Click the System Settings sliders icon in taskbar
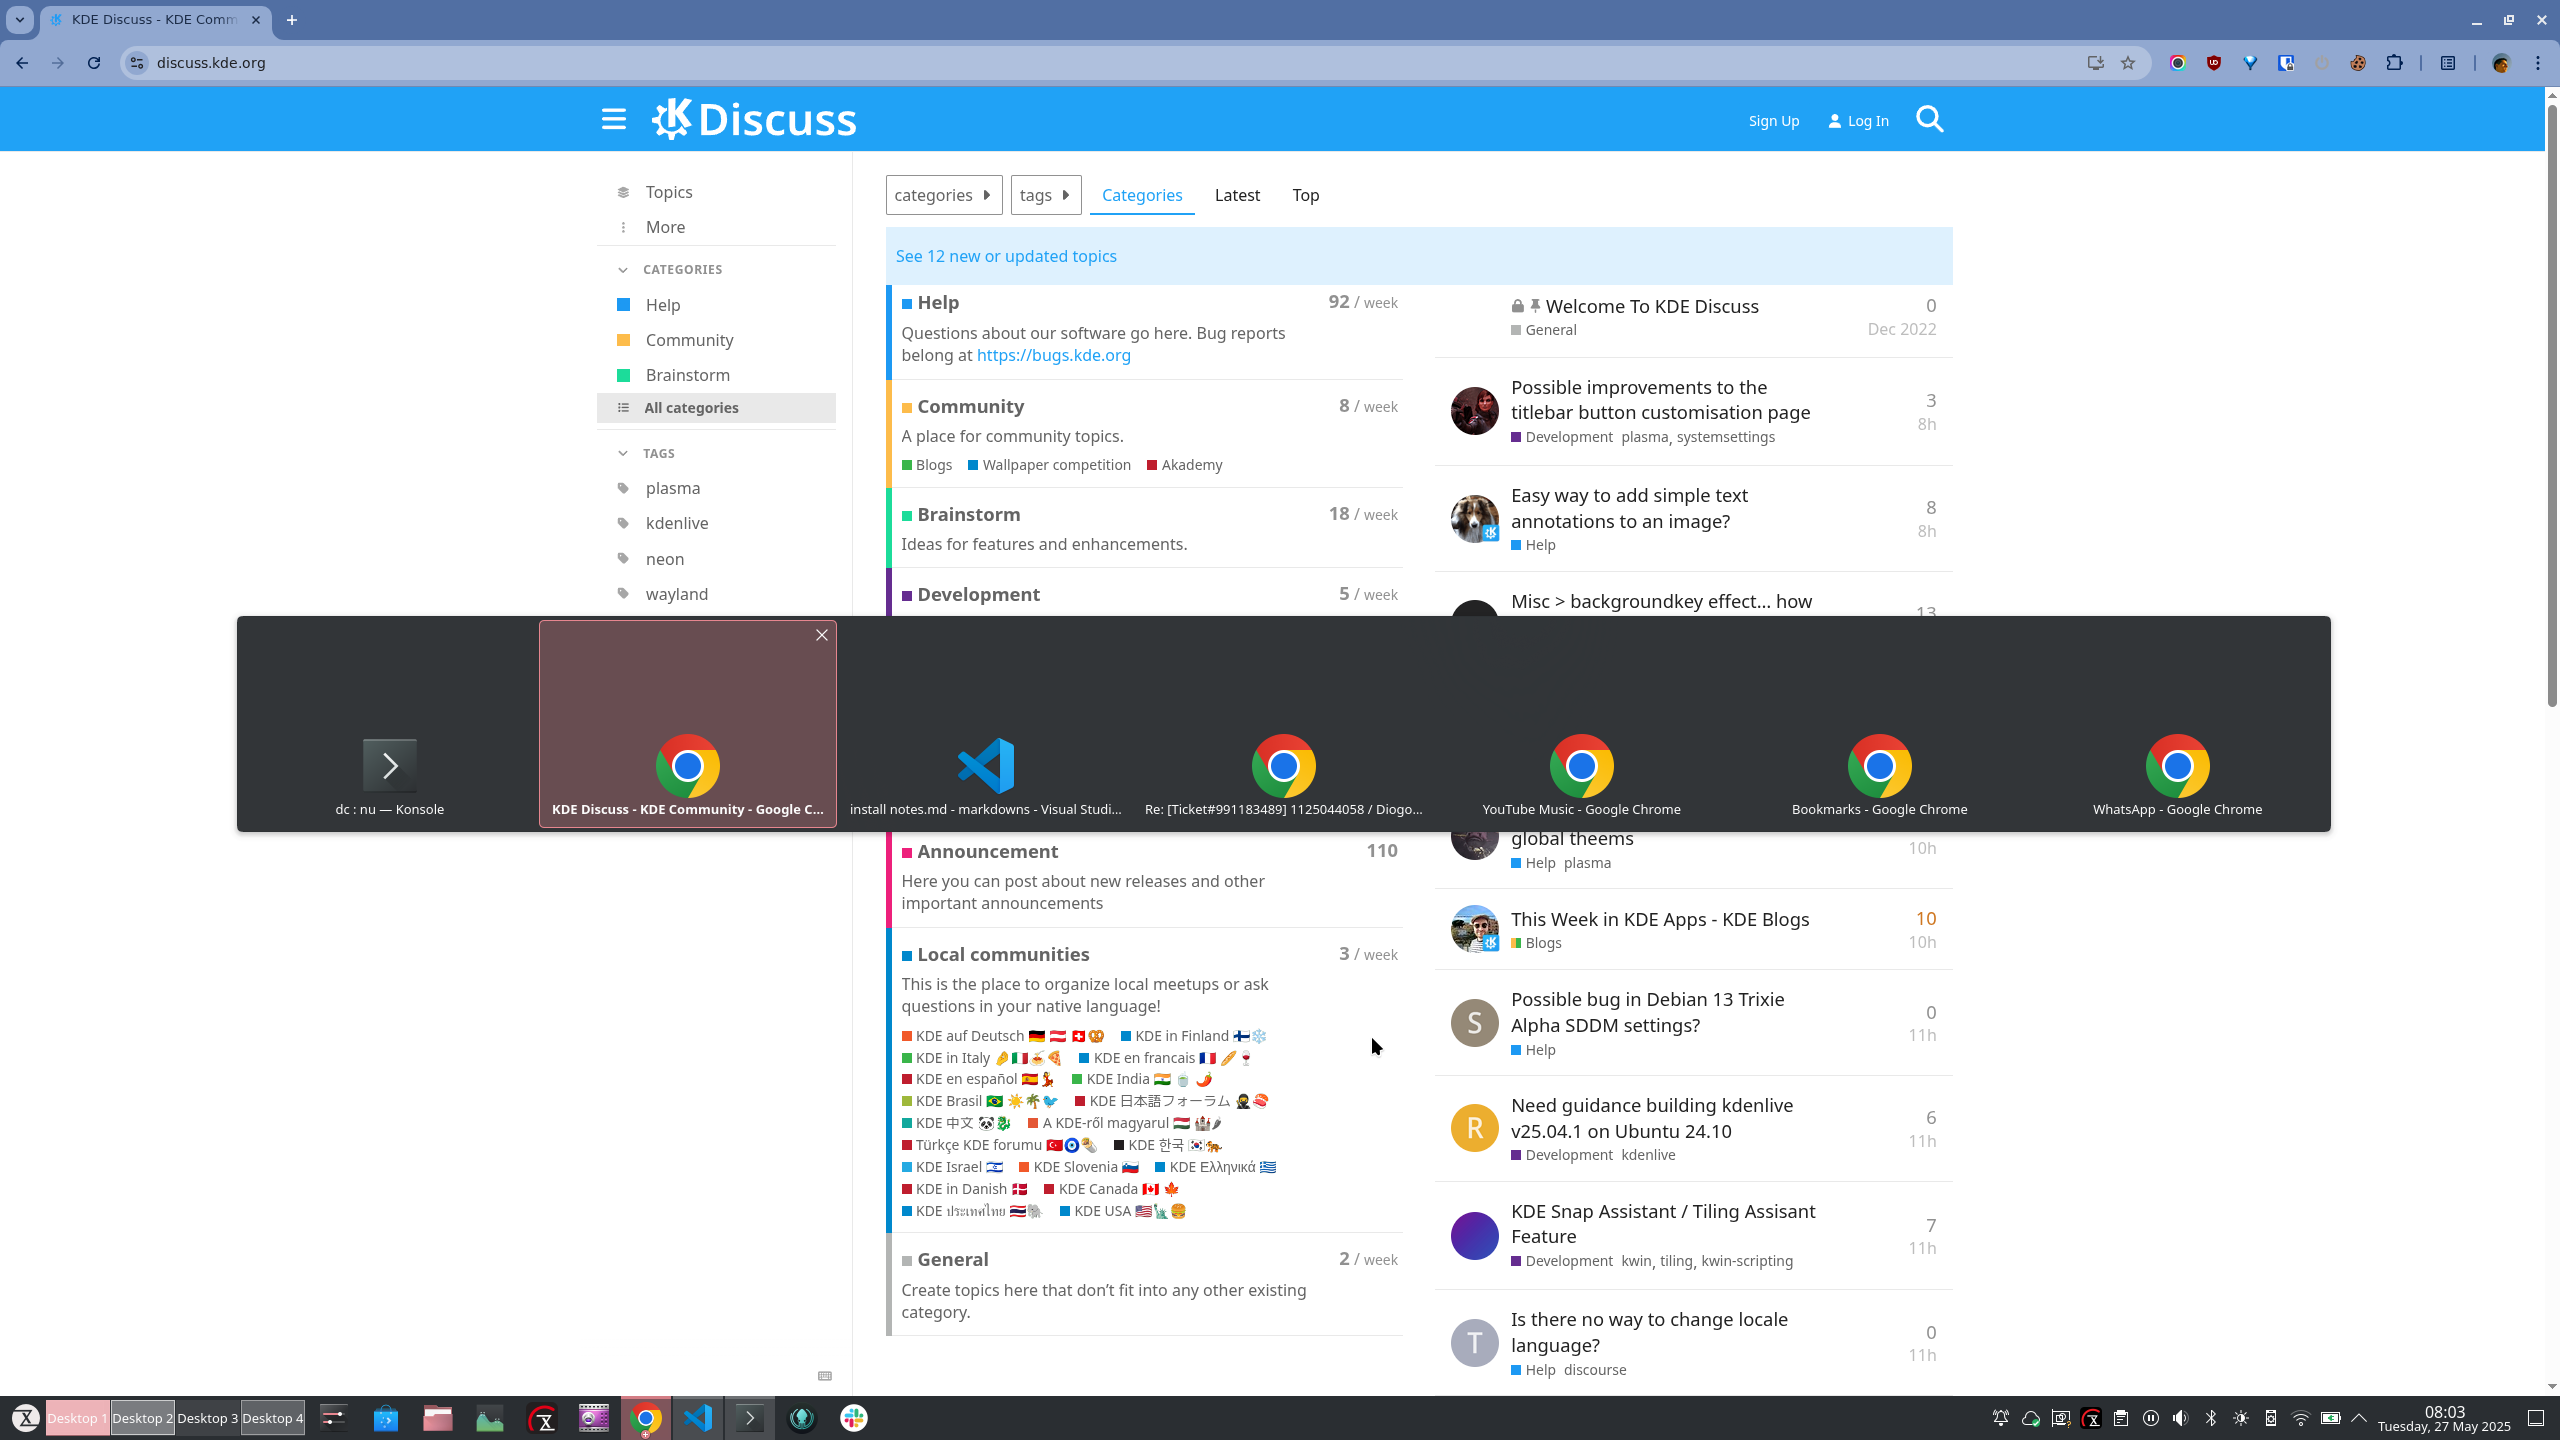Viewport: 2560px width, 1440px height. pyautogui.click(x=334, y=1418)
